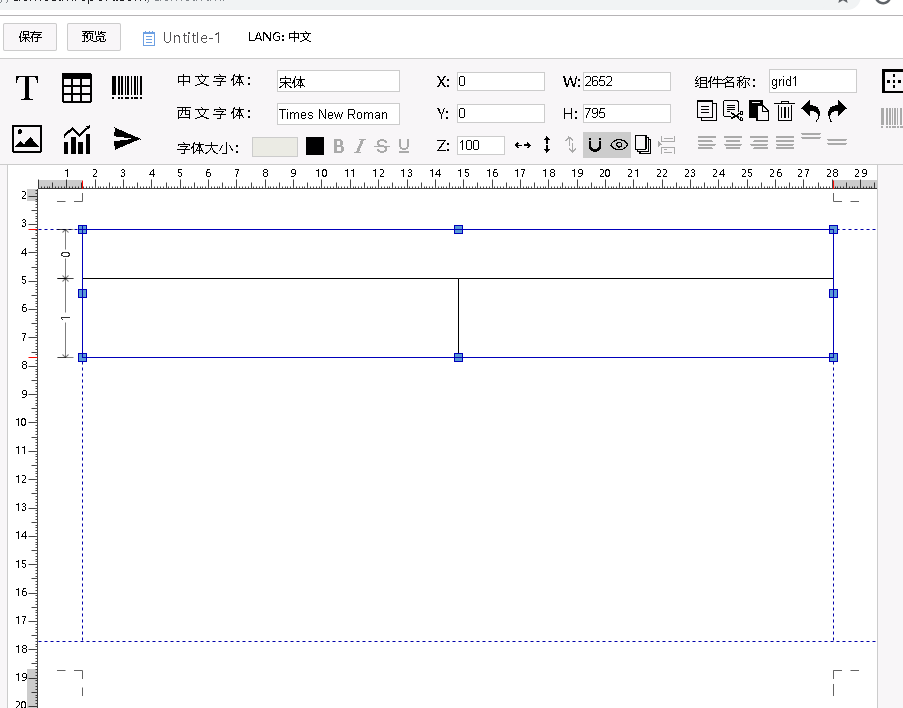The width and height of the screenshot is (903, 708).
Task: Click the left-middle grid resize handle
Action: tap(82, 293)
